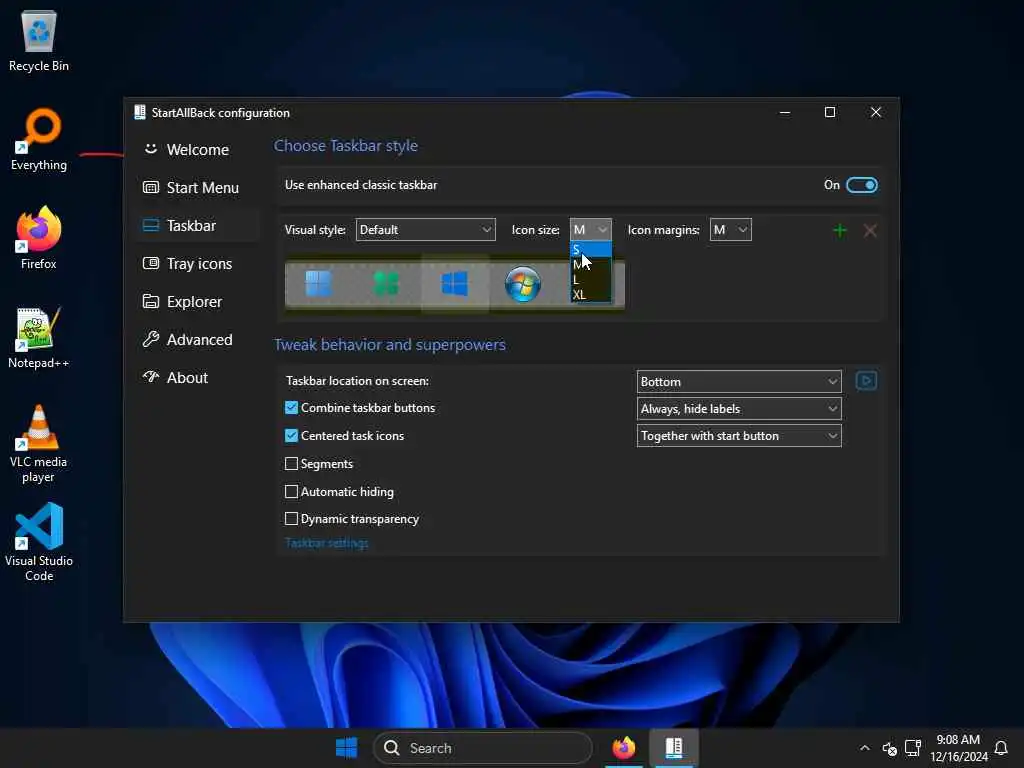Image resolution: width=1024 pixels, height=768 pixels.
Task: Pick the Windows 10 flat logo orb
Action: 455,284
